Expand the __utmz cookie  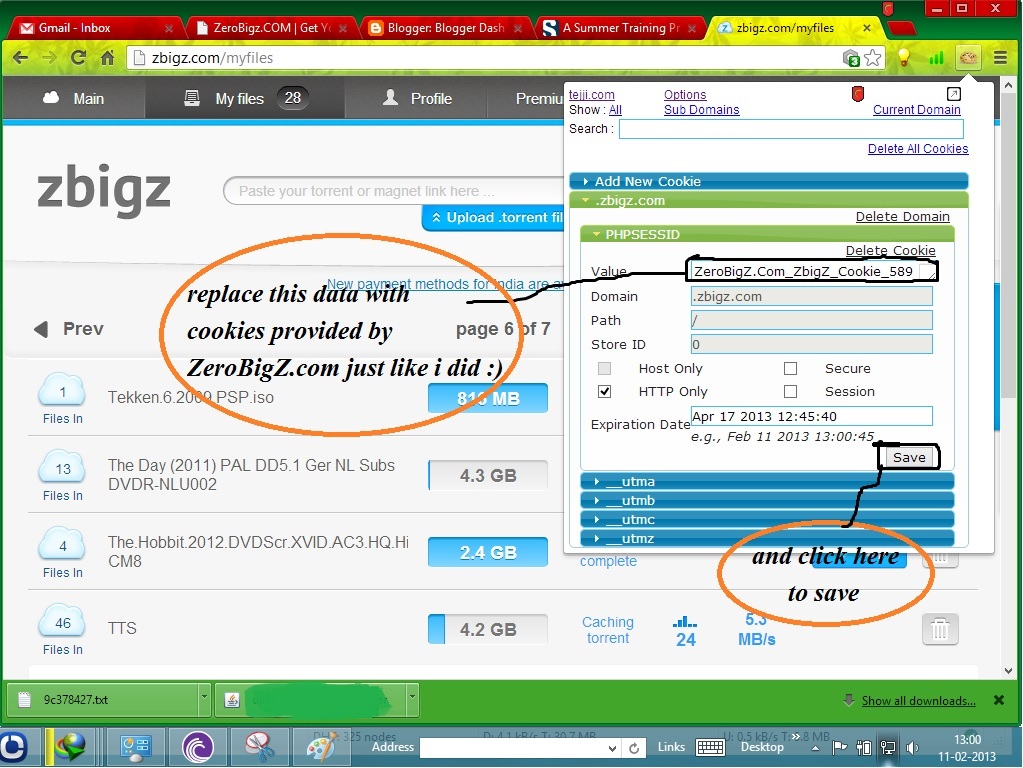(767, 538)
